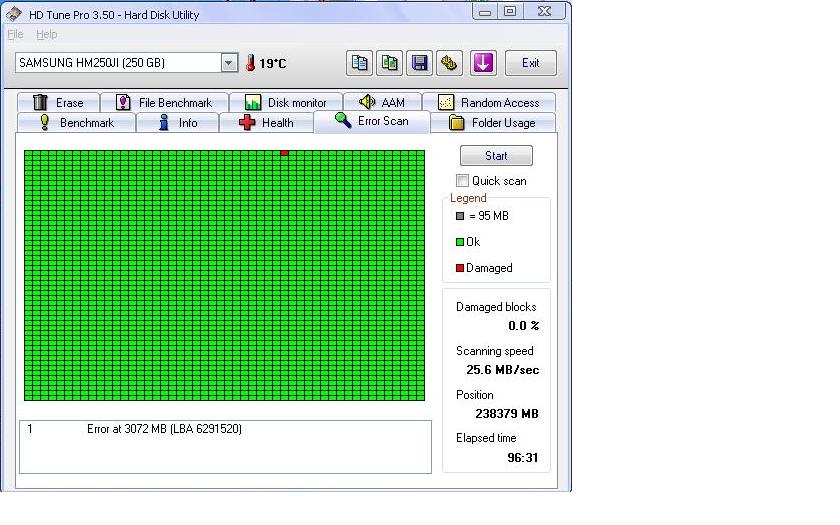Click the floppy disk save screenshot icon
The height and width of the screenshot is (525, 840).
coord(419,63)
